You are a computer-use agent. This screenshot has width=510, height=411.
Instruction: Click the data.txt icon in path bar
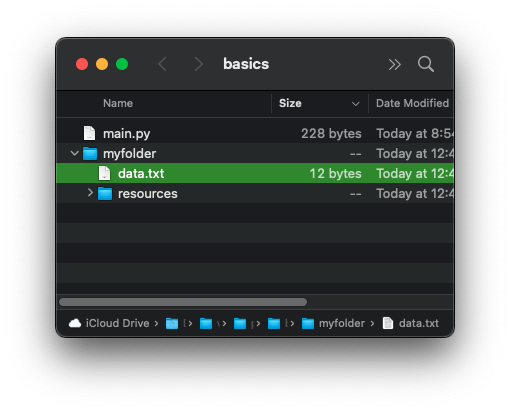tap(388, 323)
